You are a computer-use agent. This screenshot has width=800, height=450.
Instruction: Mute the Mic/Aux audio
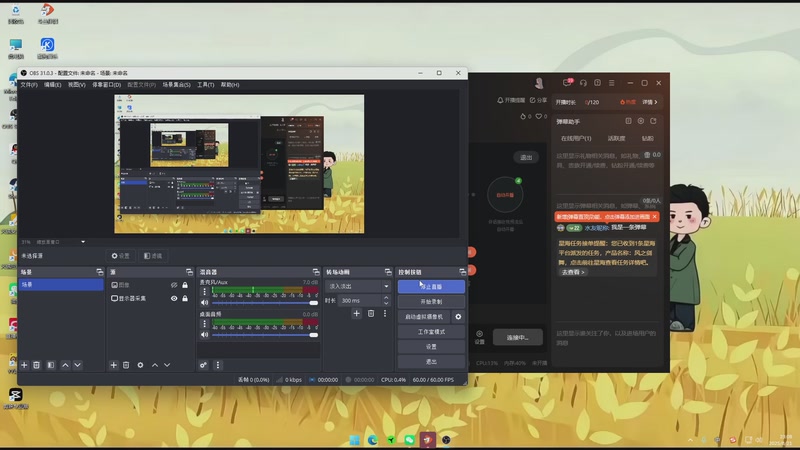click(x=205, y=303)
